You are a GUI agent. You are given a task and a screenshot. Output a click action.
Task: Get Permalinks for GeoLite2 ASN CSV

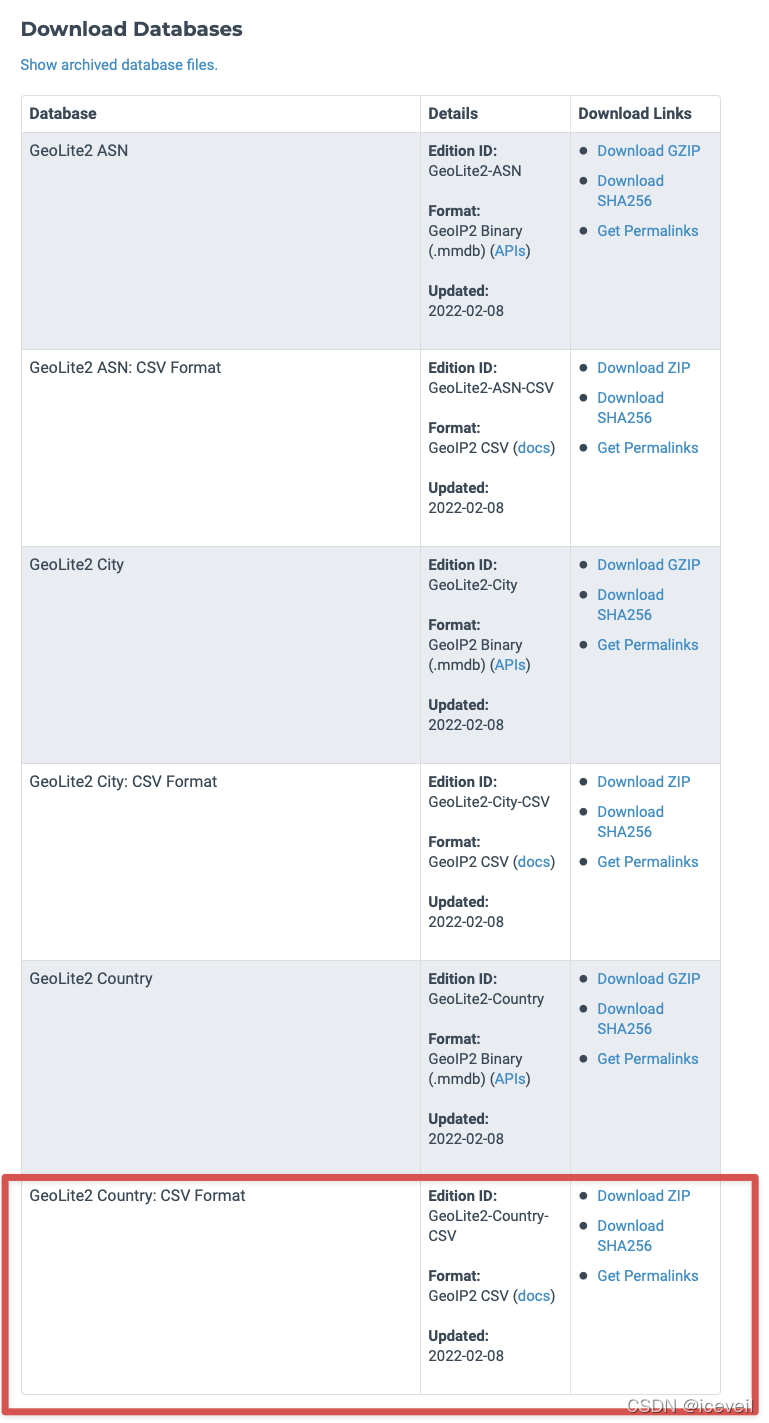647,448
